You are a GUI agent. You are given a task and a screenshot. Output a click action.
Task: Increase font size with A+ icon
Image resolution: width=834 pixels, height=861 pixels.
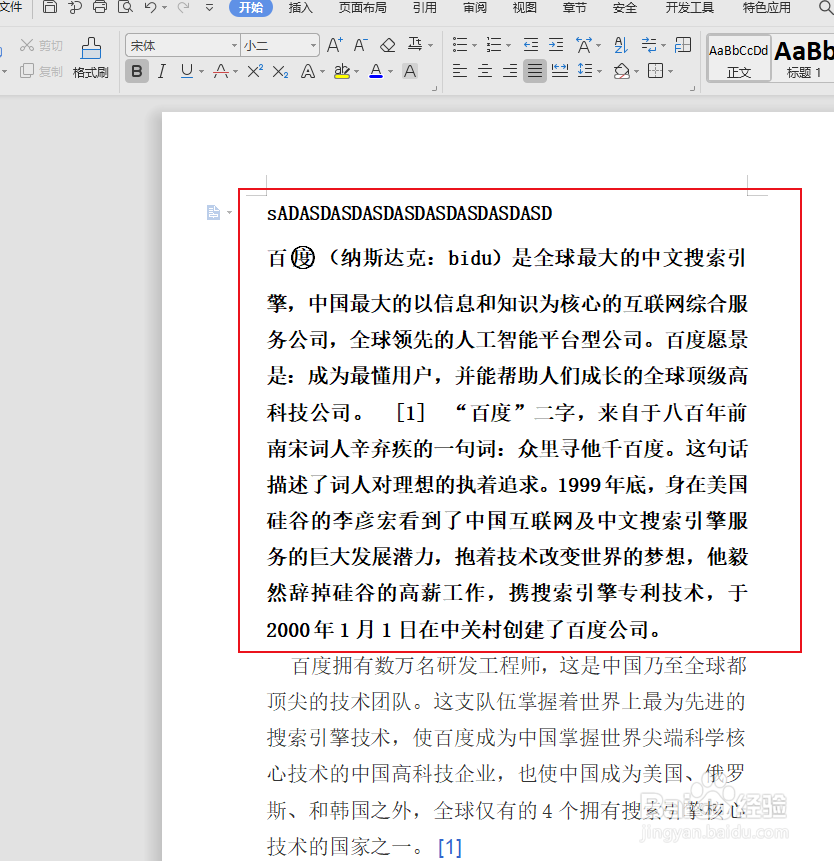(x=334, y=45)
